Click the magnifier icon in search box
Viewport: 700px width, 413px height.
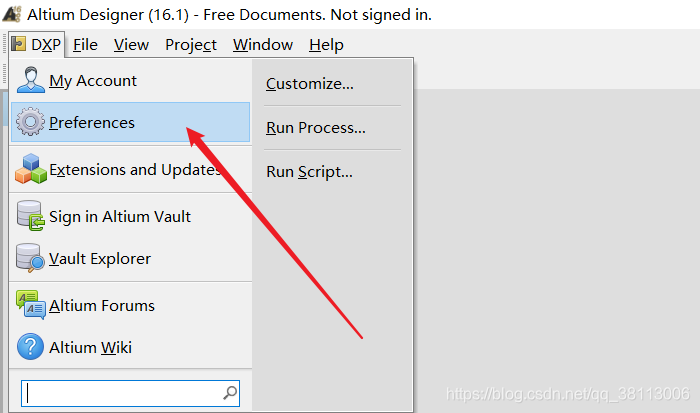pyautogui.click(x=230, y=393)
